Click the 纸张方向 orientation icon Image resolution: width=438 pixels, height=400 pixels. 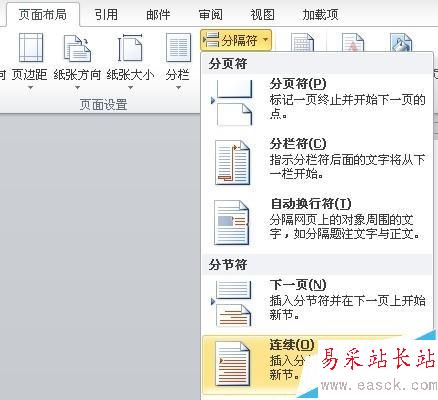[77, 49]
